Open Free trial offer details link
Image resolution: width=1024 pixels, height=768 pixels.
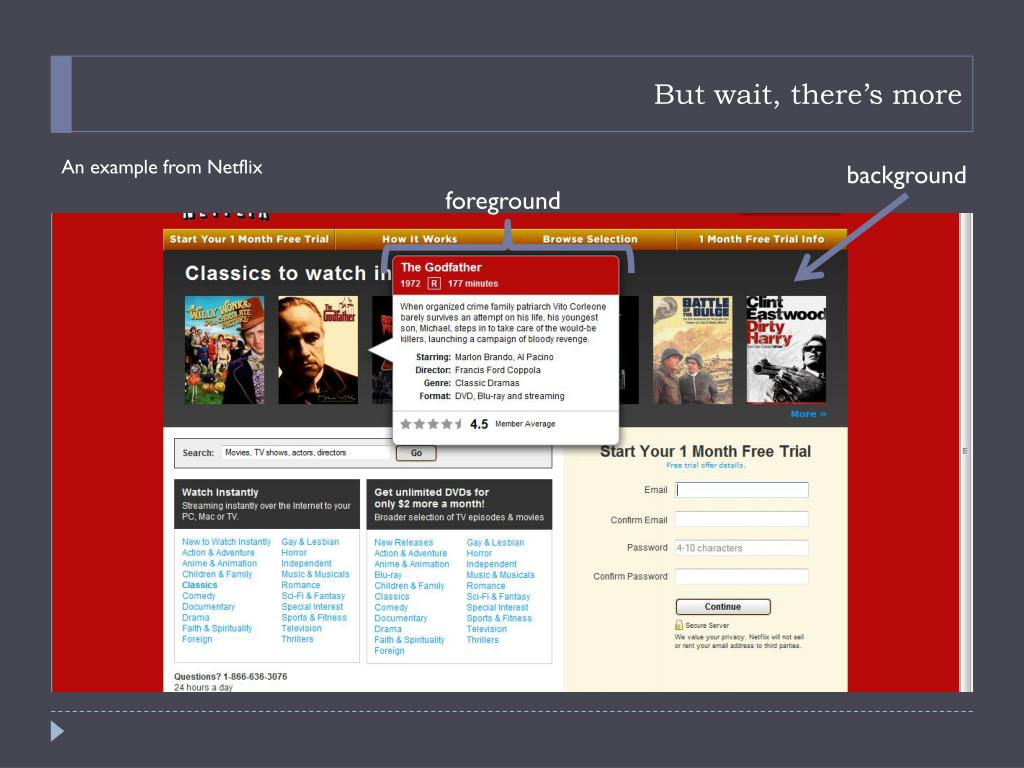pyautogui.click(x=705, y=466)
